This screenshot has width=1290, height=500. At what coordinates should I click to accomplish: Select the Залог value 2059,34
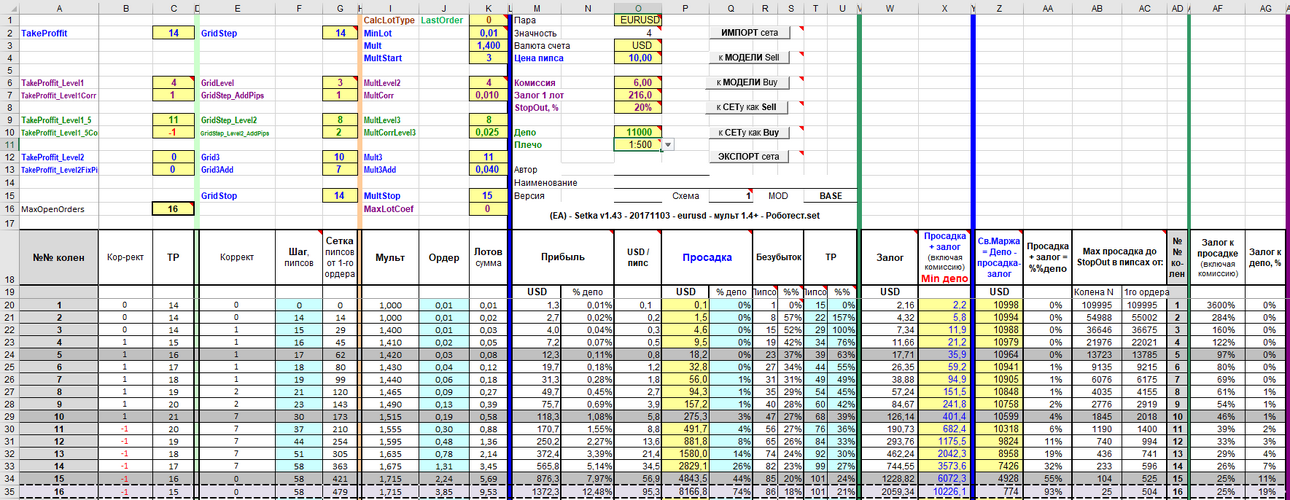coord(888,492)
